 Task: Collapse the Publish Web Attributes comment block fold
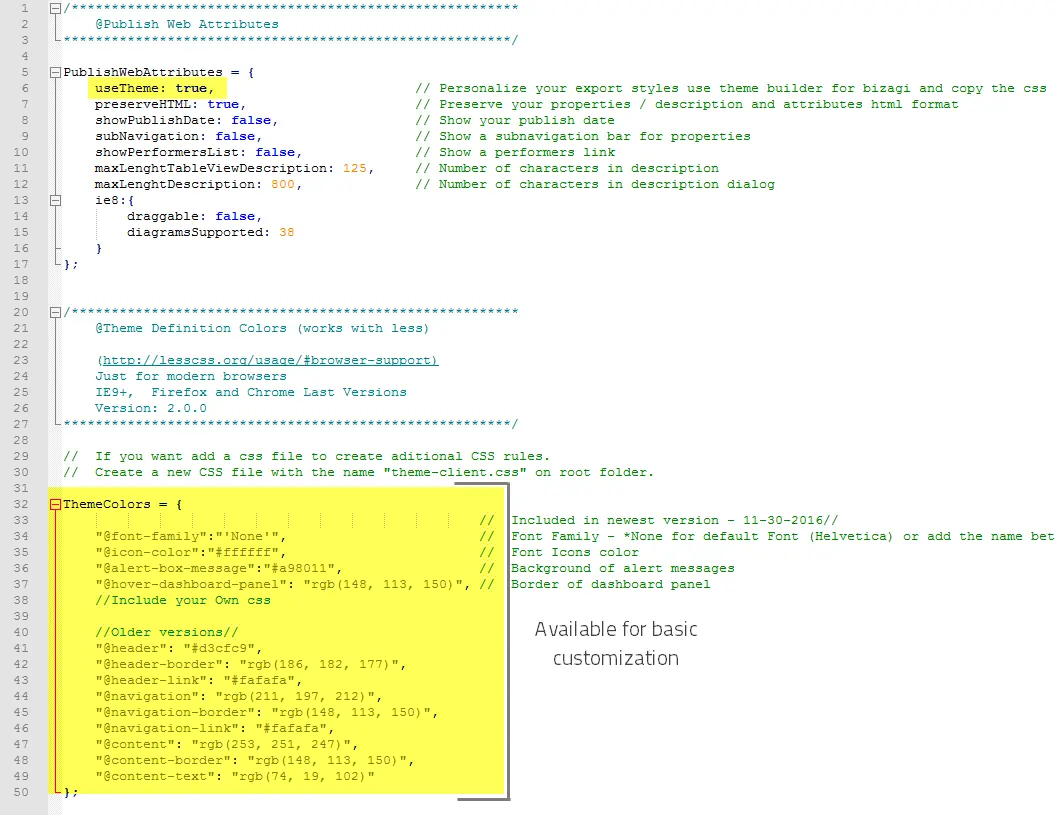pyautogui.click(x=55, y=8)
